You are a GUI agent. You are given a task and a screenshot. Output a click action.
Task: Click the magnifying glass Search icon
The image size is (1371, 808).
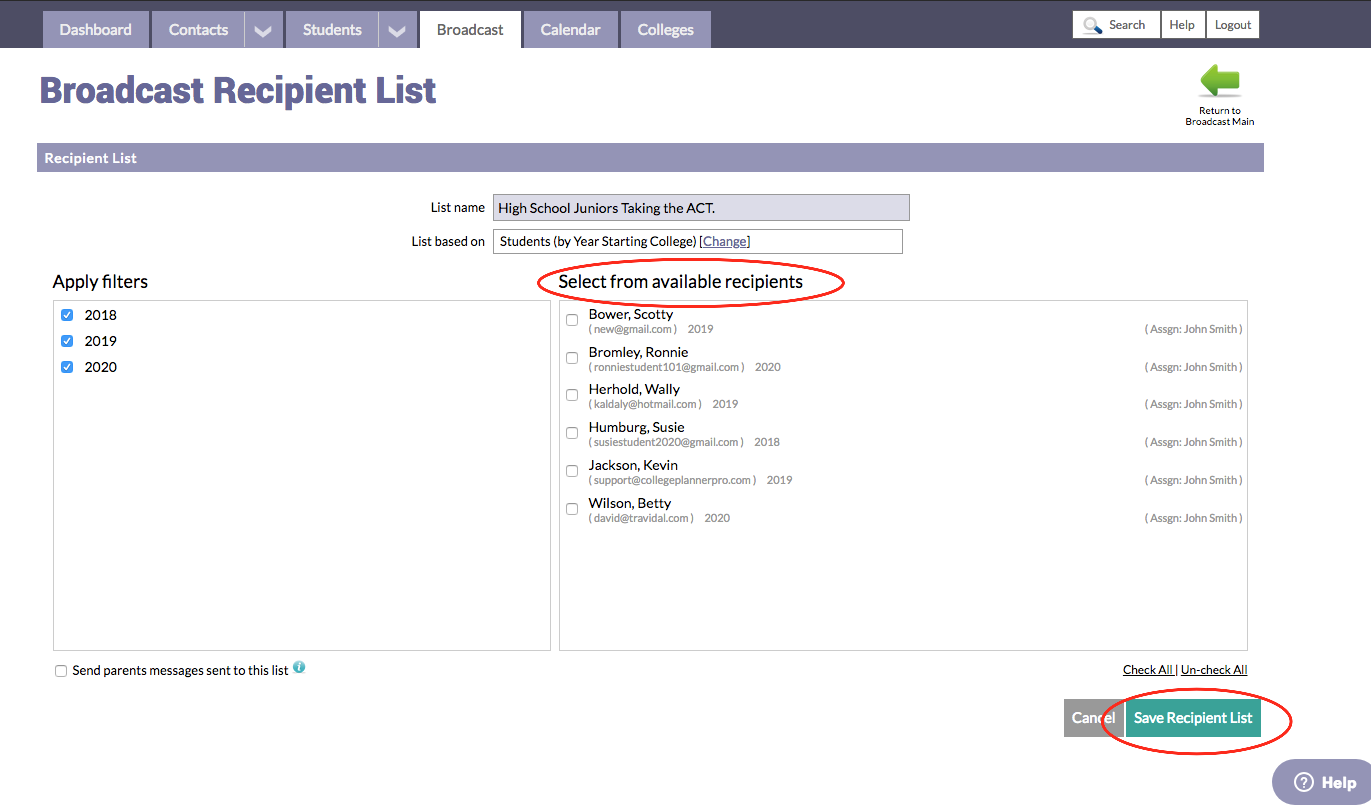point(1092,25)
